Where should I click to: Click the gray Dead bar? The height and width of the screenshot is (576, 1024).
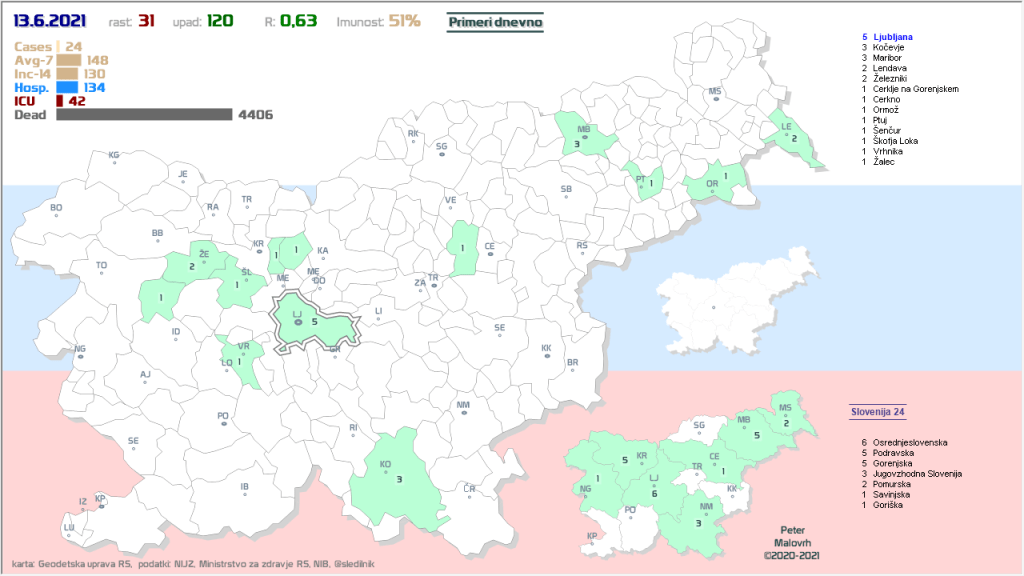[x=144, y=115]
